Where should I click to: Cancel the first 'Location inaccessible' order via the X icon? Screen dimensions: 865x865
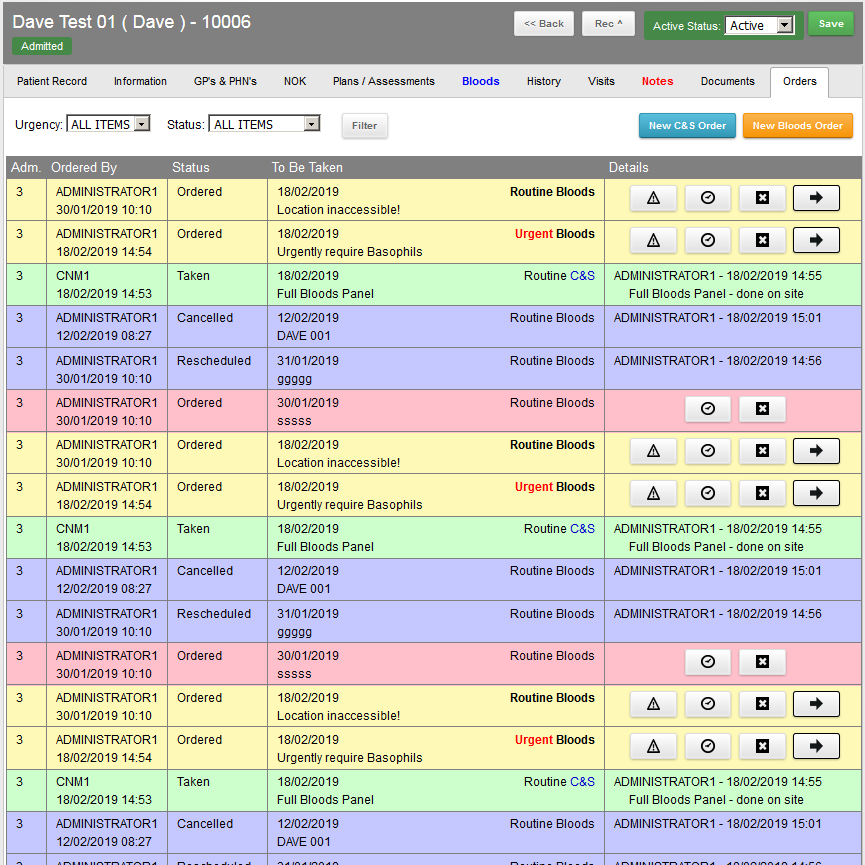click(763, 197)
